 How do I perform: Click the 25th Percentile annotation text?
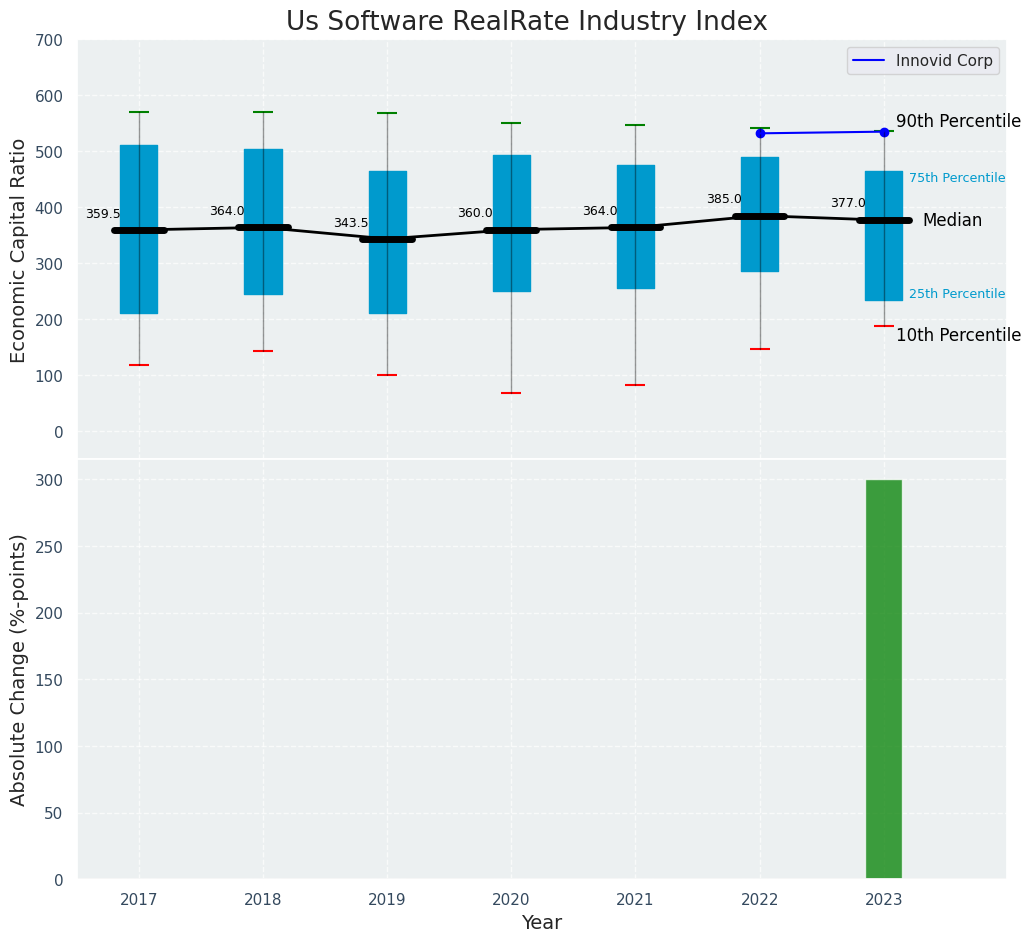(957, 294)
